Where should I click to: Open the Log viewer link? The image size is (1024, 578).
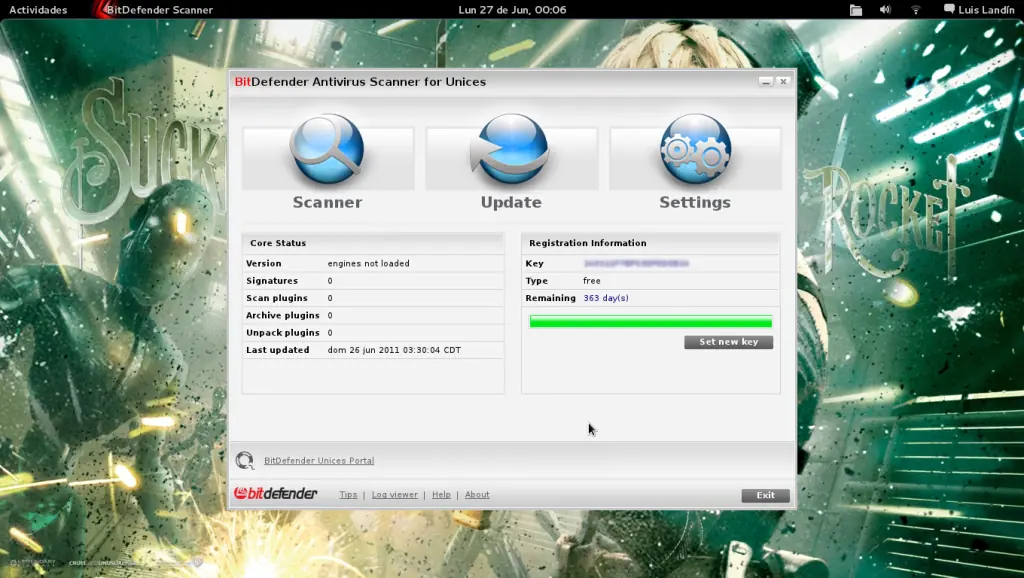(394, 494)
